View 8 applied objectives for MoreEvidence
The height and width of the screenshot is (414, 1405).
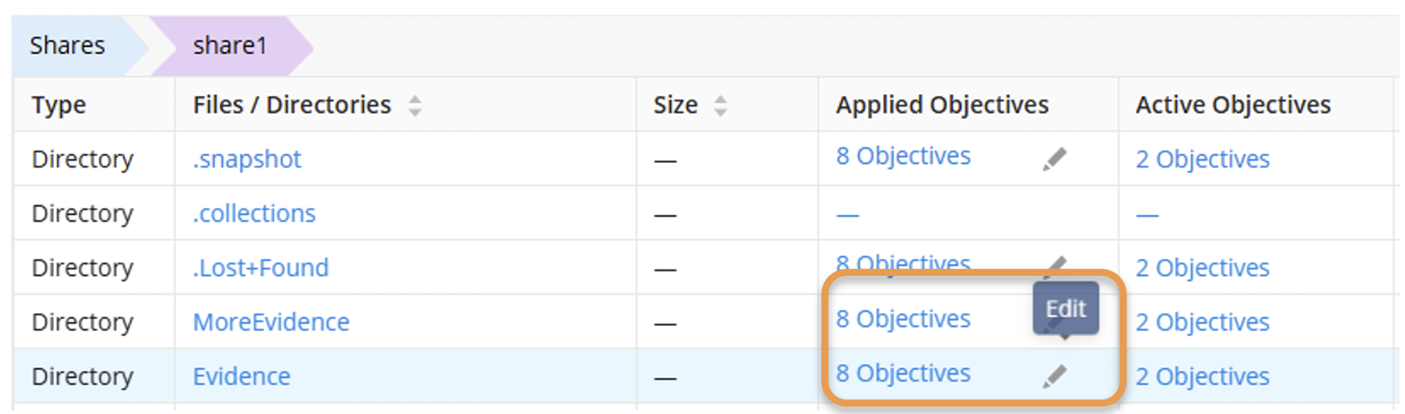[903, 319]
